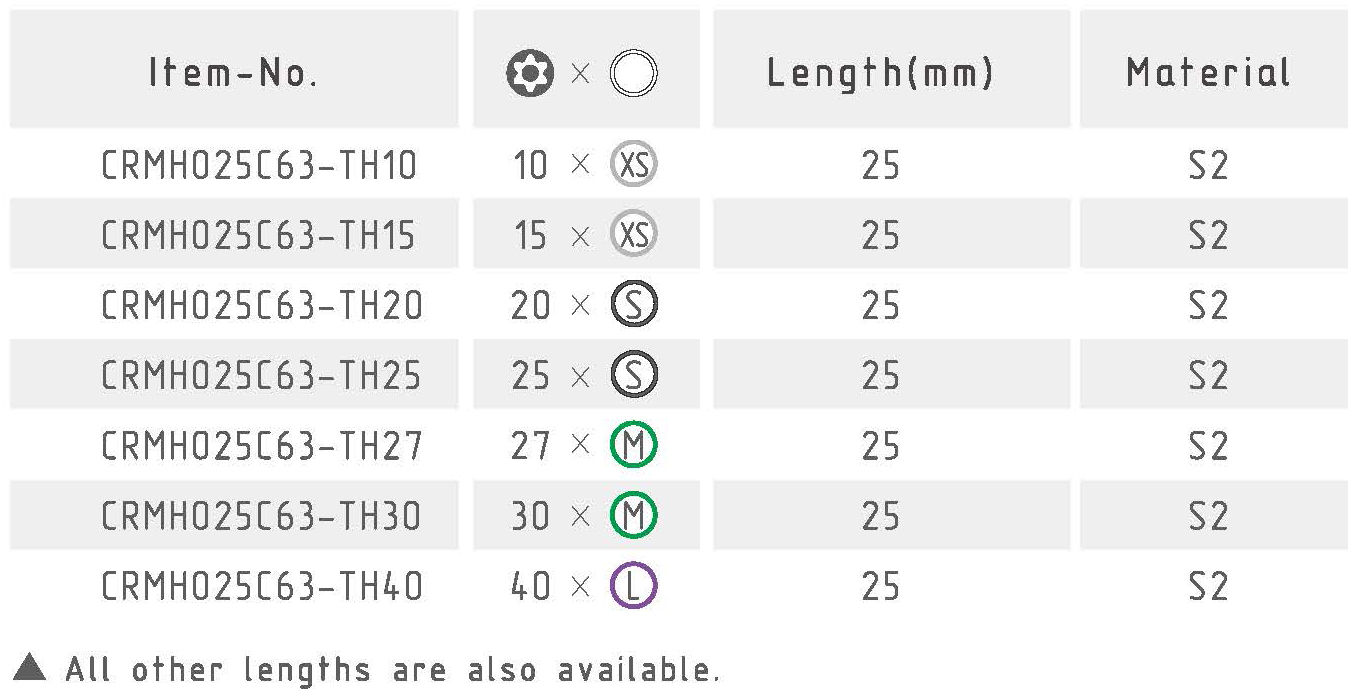Open item CRMH025C63-TH10
This screenshot has height=689, width=1356.
click(x=259, y=165)
